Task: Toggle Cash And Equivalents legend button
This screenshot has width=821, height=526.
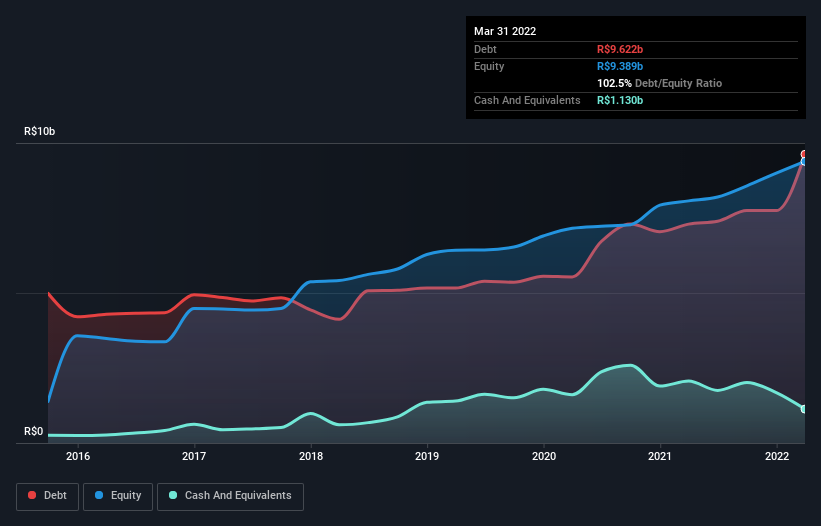Action: 230,496
